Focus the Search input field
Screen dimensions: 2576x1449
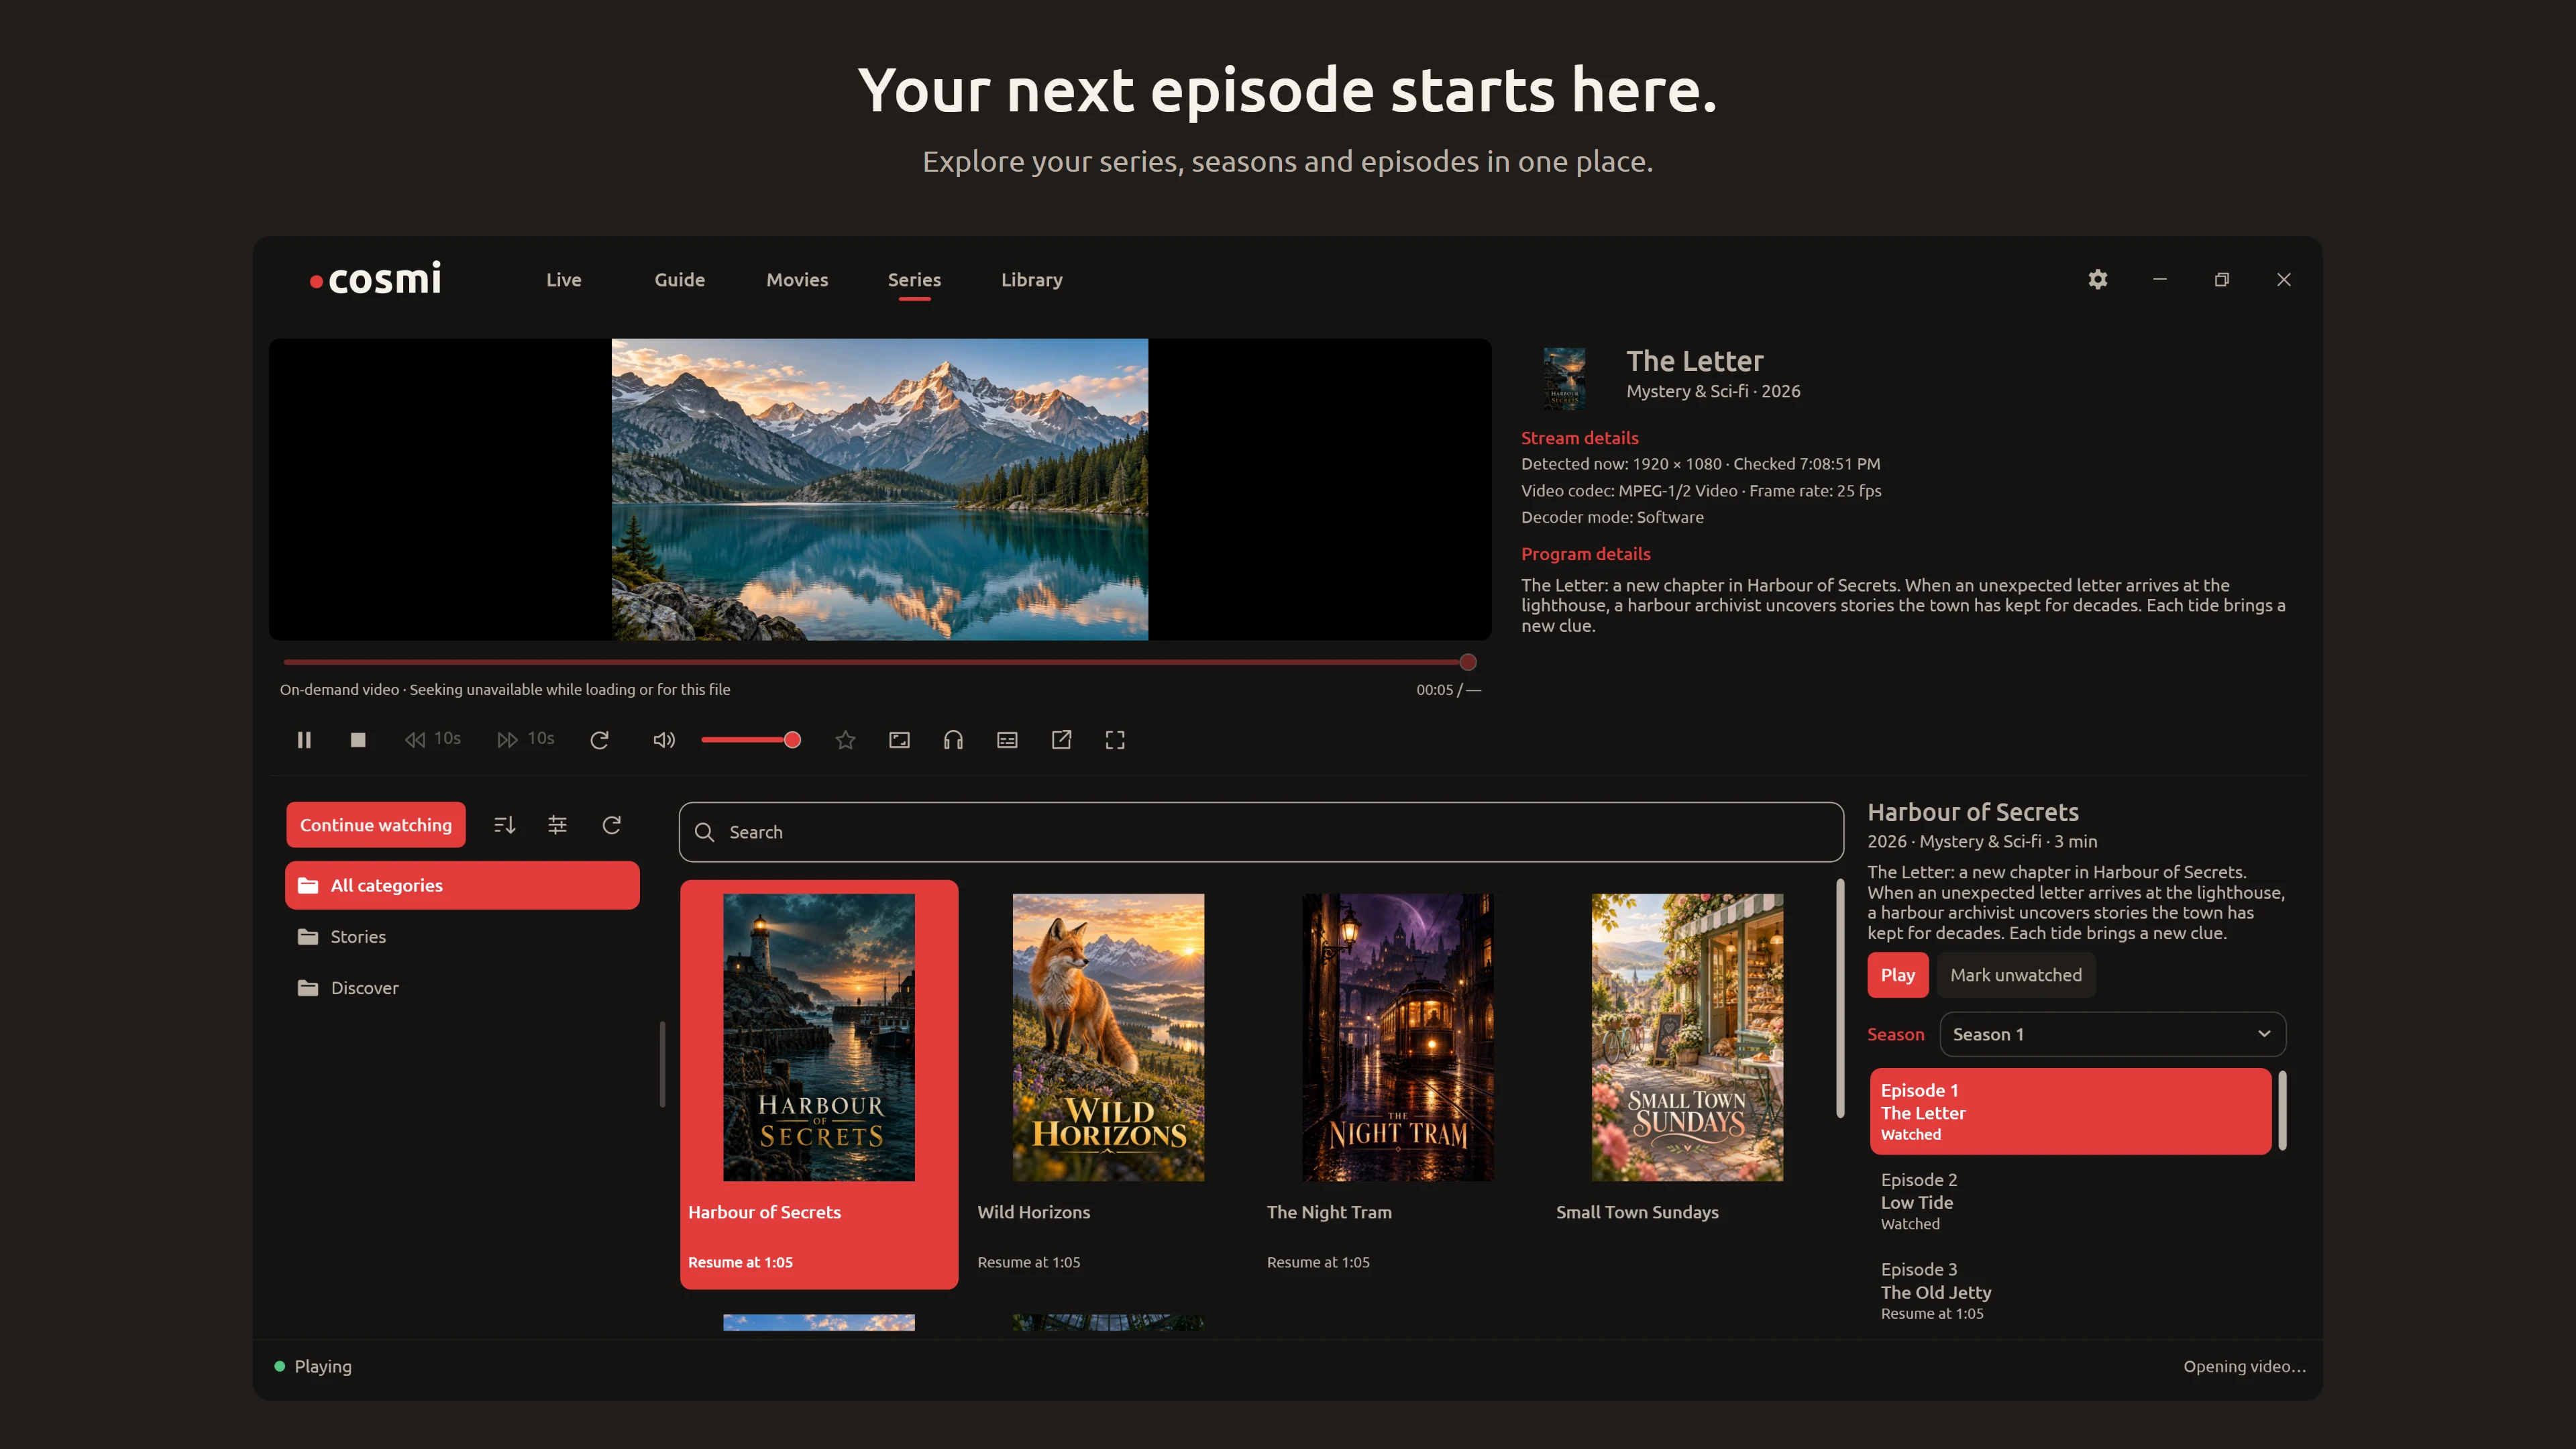tap(1261, 832)
